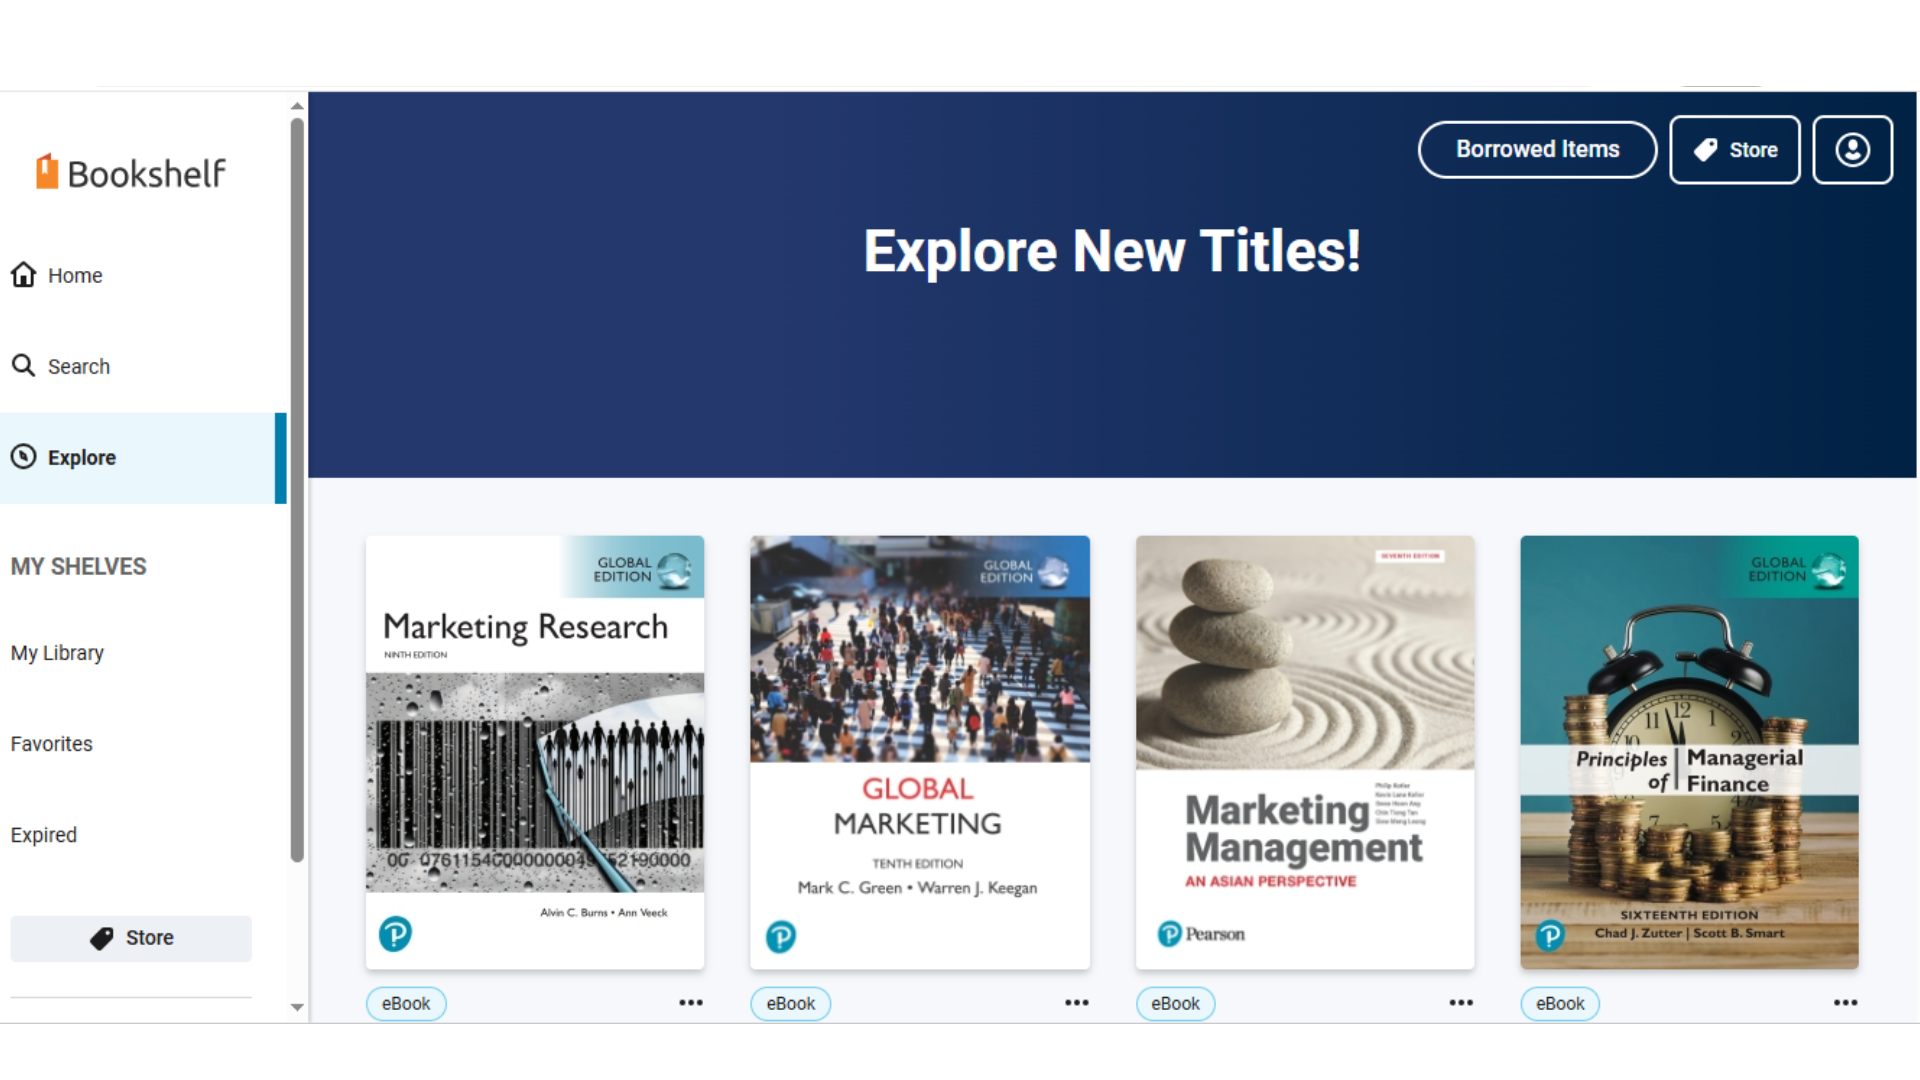Open the Marketing Management book cover
This screenshot has height=1080, width=1920.
point(1305,752)
